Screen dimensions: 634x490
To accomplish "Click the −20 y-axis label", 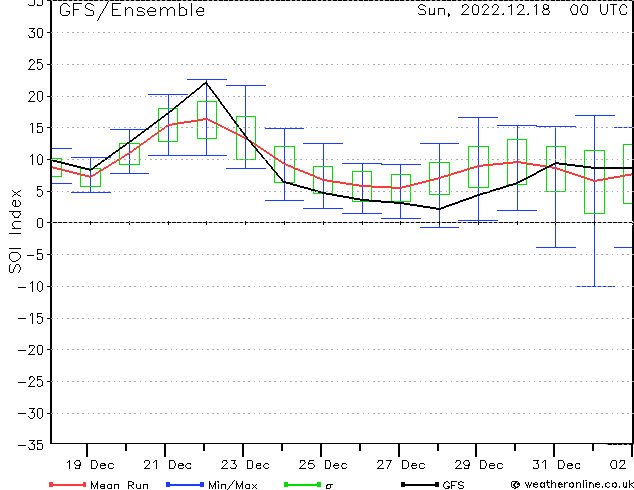I will point(31,350).
